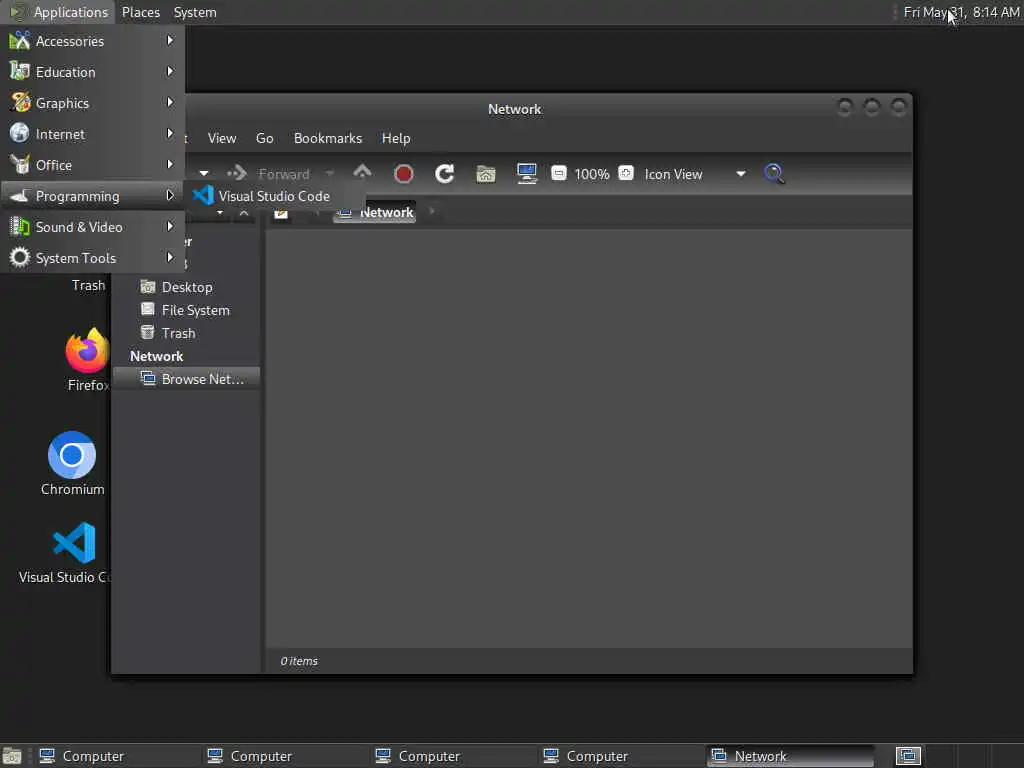Image resolution: width=1024 pixels, height=768 pixels.
Task: Open the Graphics category
Action: click(x=92, y=103)
